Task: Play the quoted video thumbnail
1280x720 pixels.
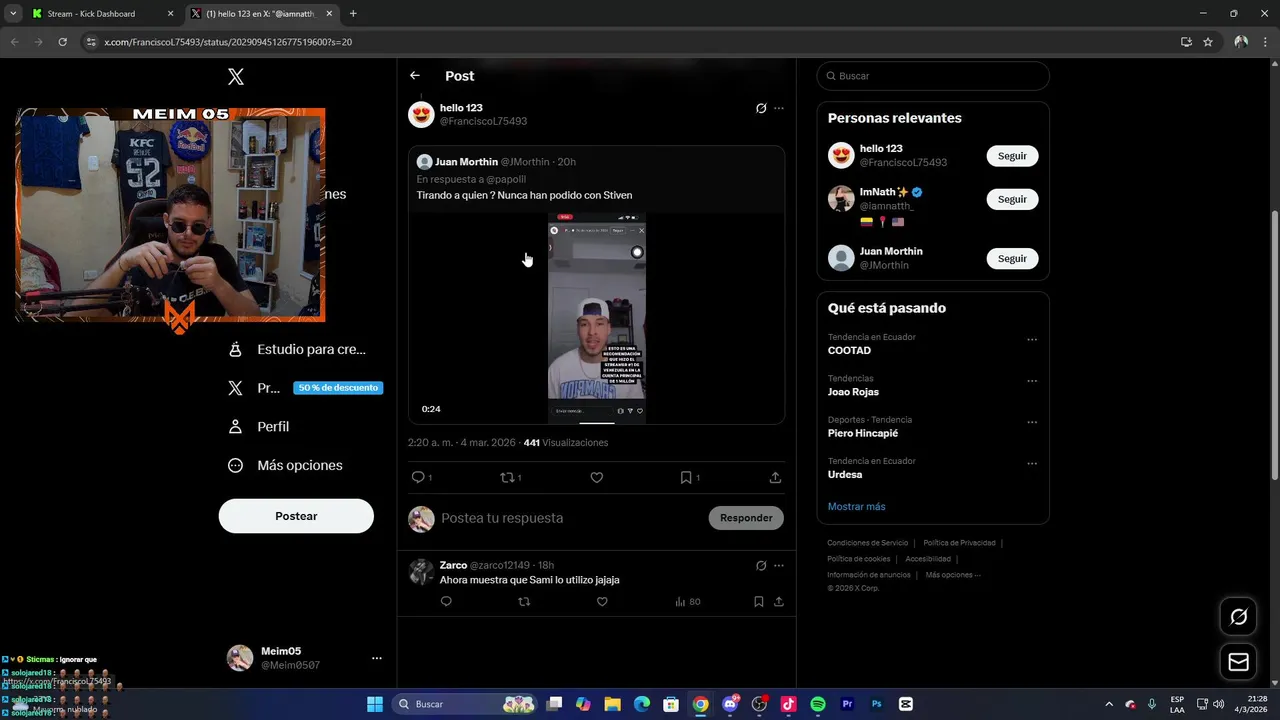Action: pos(597,318)
